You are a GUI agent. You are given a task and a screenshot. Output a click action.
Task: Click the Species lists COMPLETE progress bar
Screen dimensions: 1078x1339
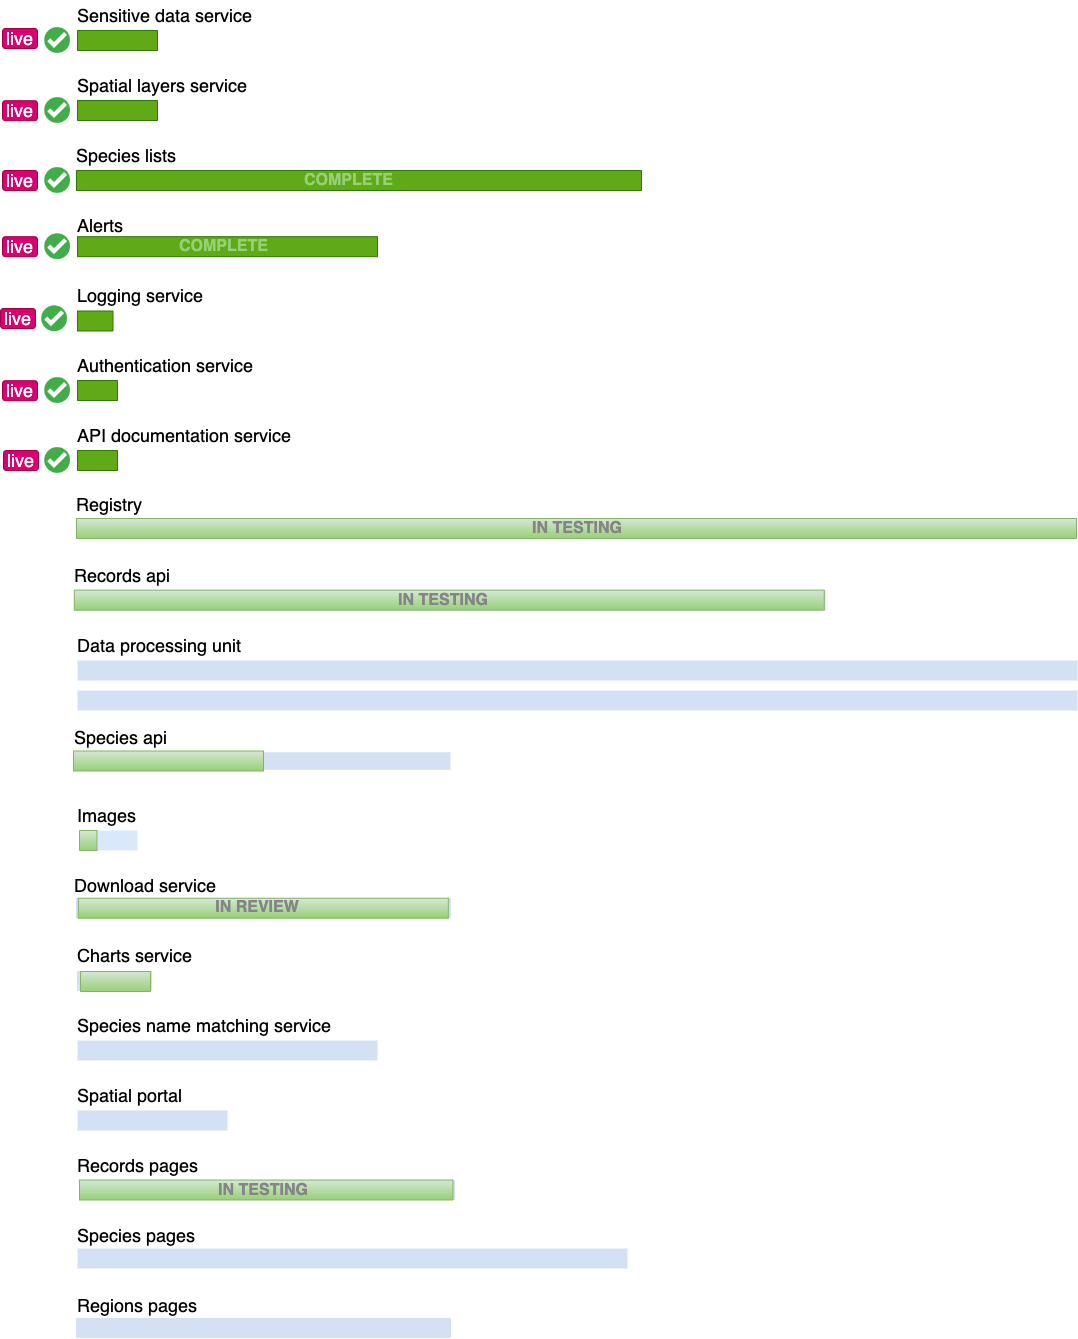pyautogui.click(x=358, y=180)
